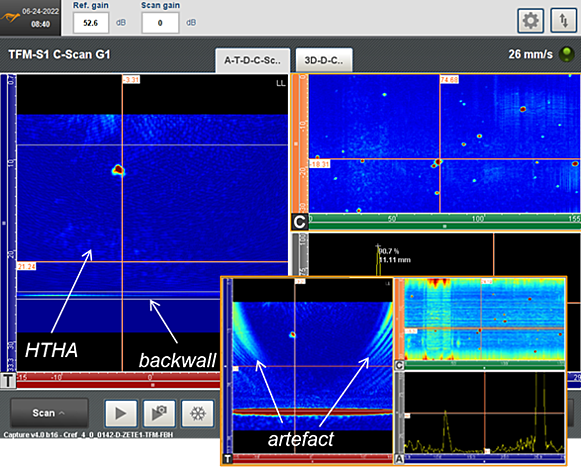Freeze the display with the snowflake icon
The image size is (581, 467).
[x=197, y=413]
